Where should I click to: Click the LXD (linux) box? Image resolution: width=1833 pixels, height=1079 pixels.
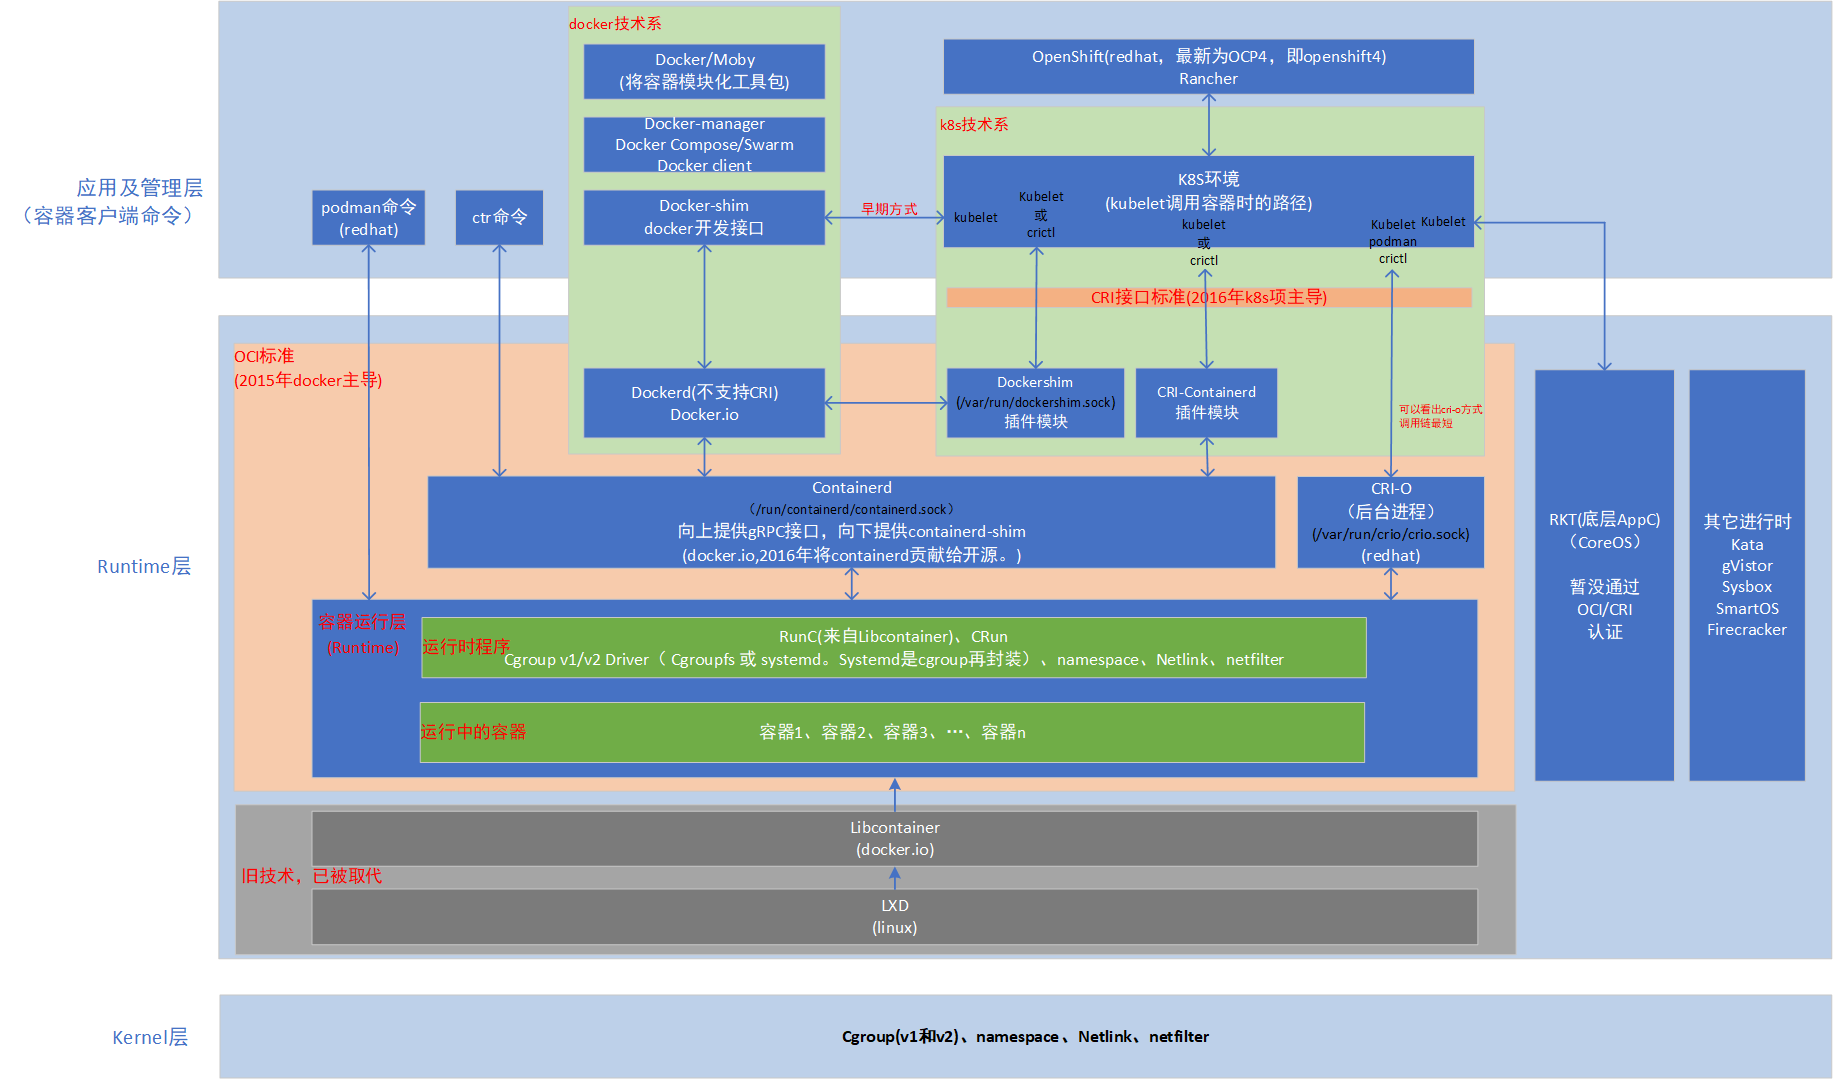(x=894, y=916)
